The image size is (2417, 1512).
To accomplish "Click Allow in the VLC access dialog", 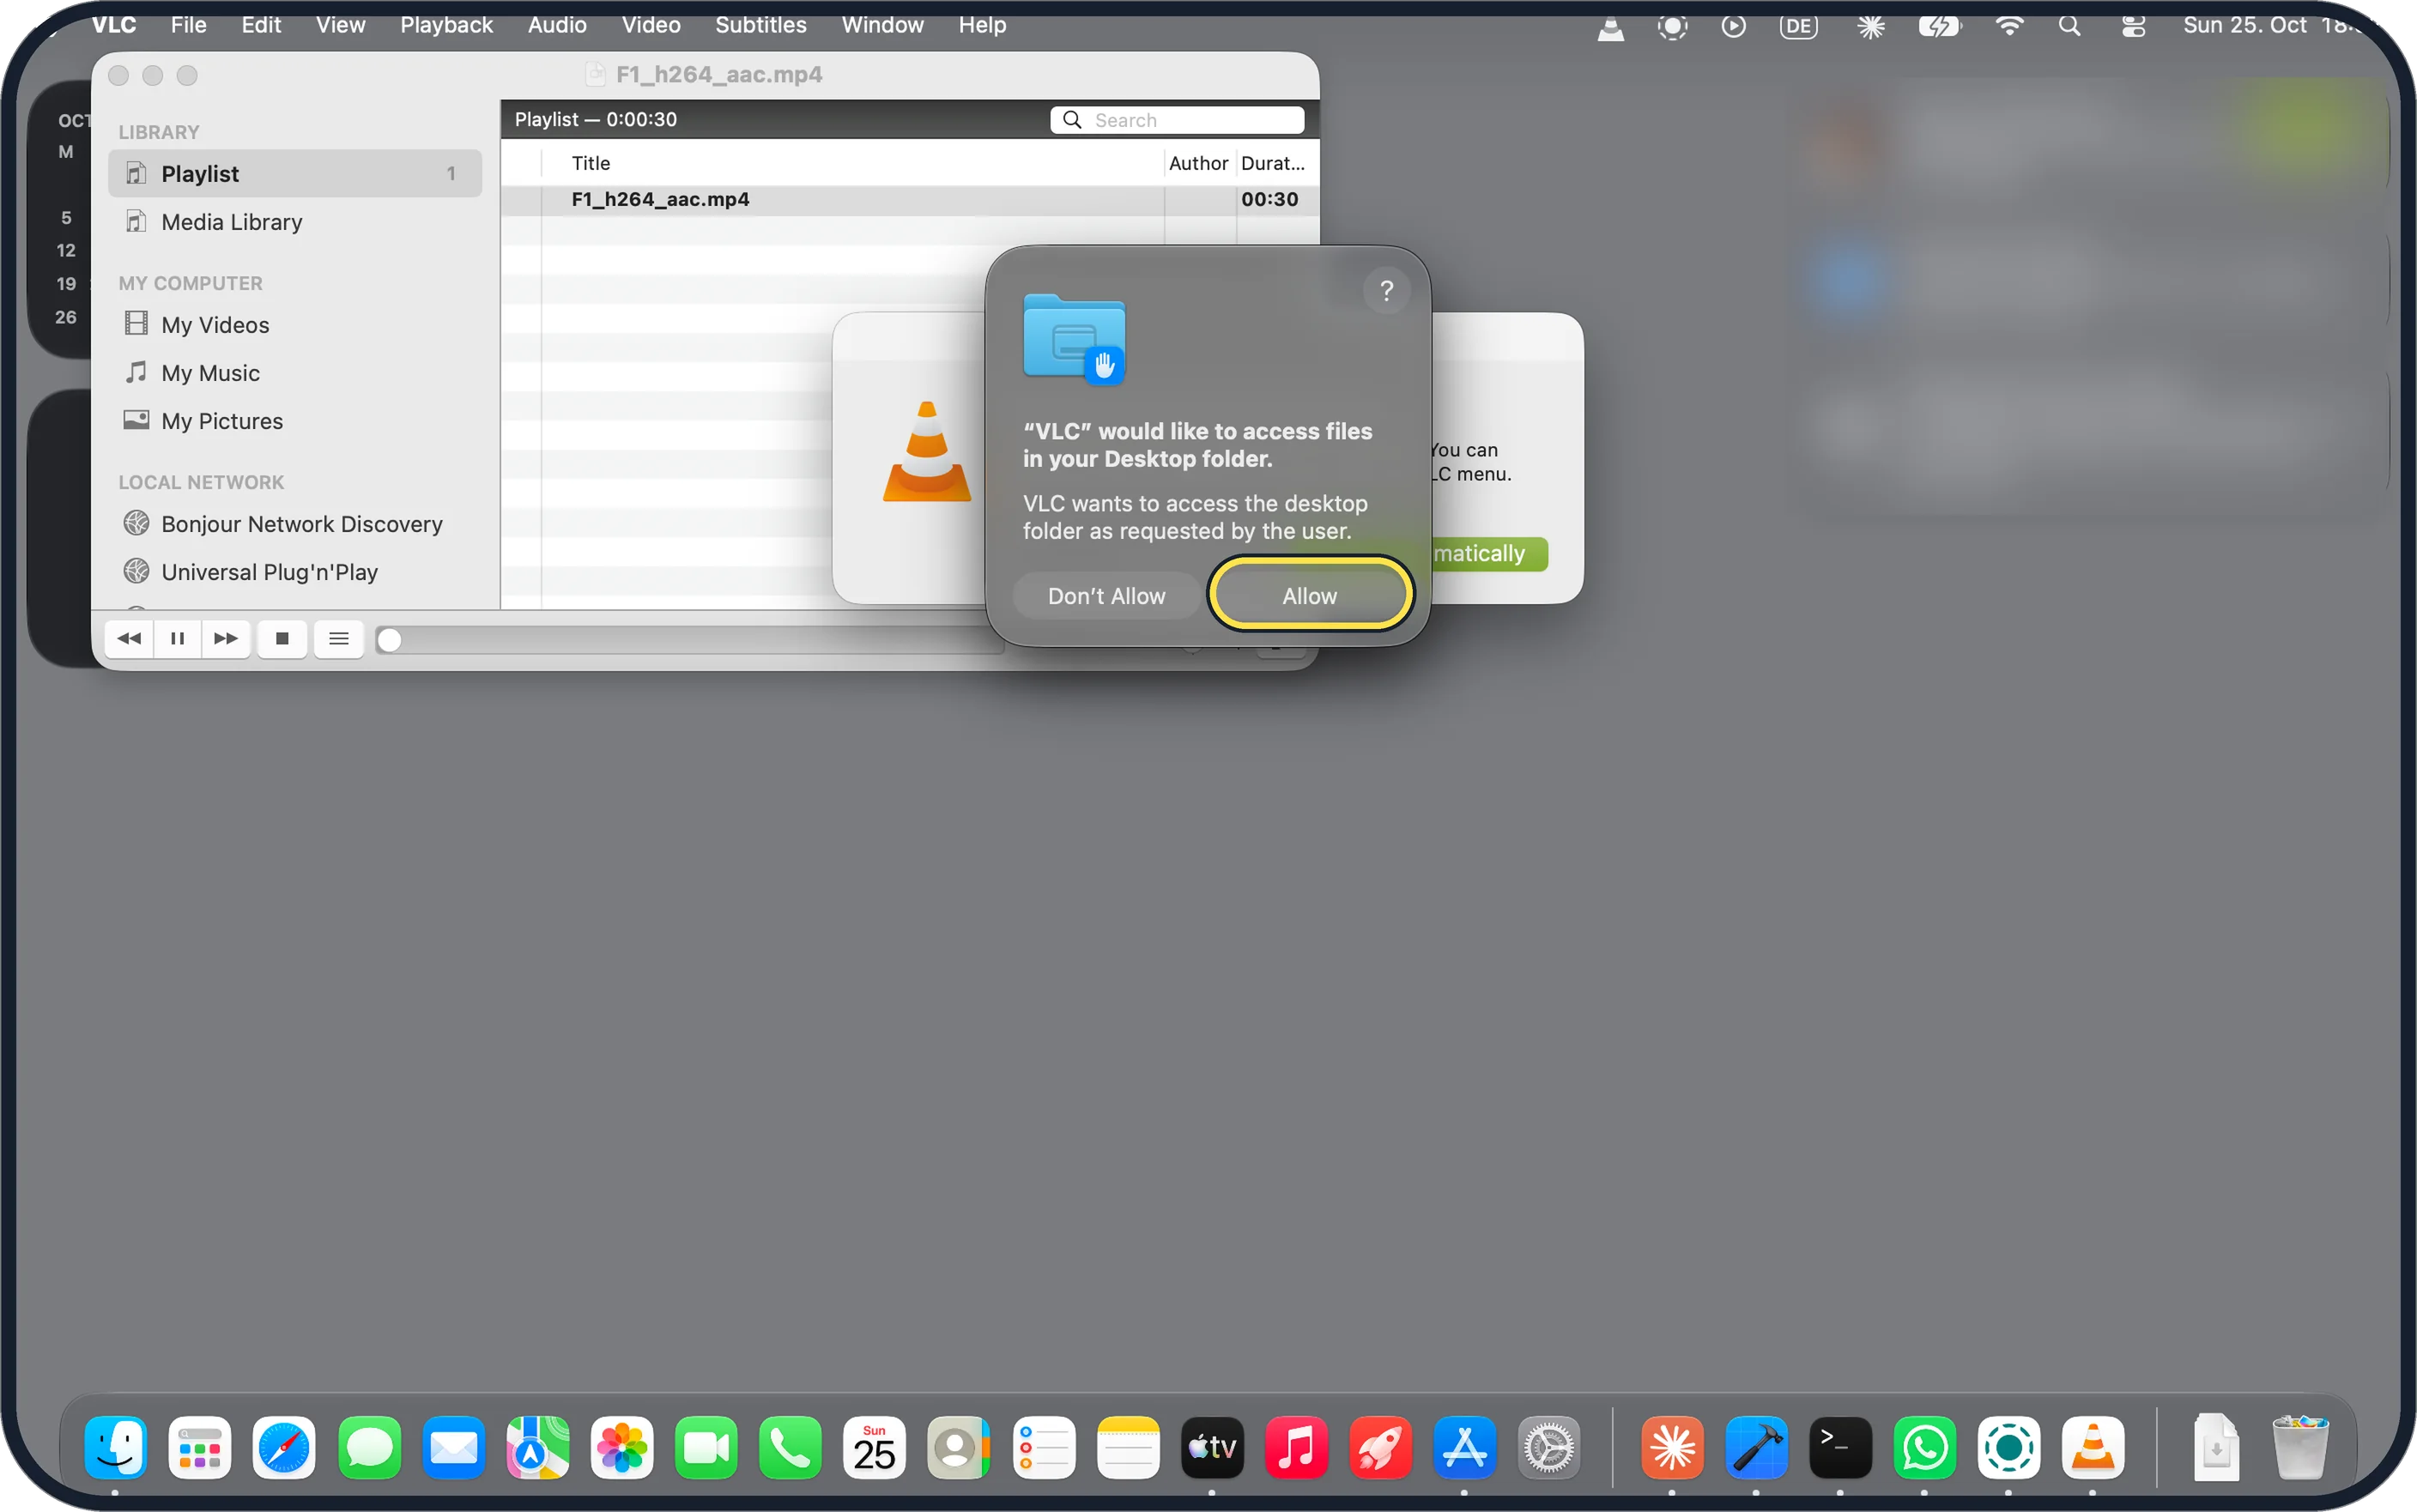I will pyautogui.click(x=1309, y=596).
